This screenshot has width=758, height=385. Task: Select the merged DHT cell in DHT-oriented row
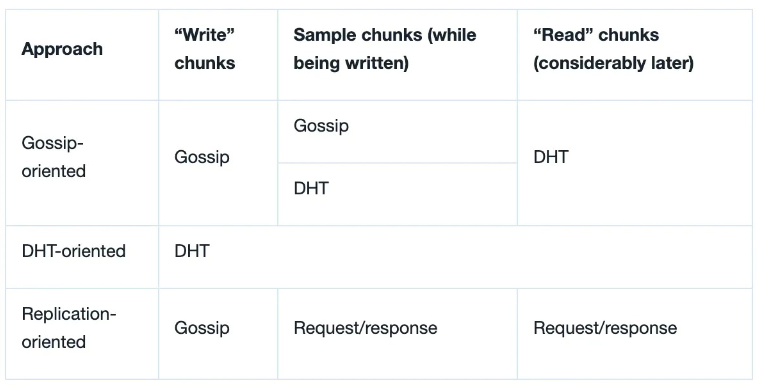coord(455,257)
